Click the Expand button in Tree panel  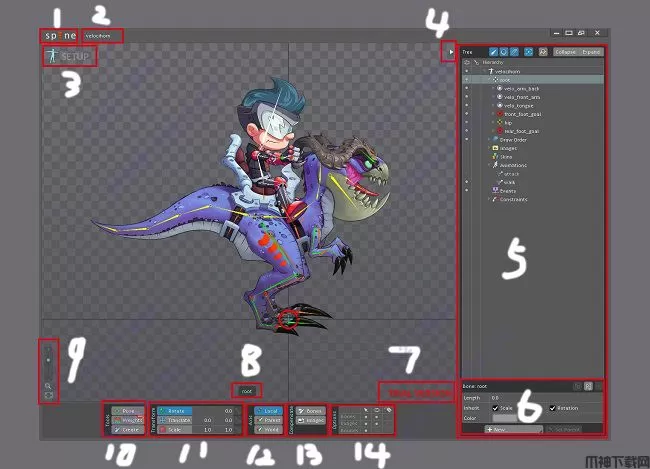pos(591,50)
